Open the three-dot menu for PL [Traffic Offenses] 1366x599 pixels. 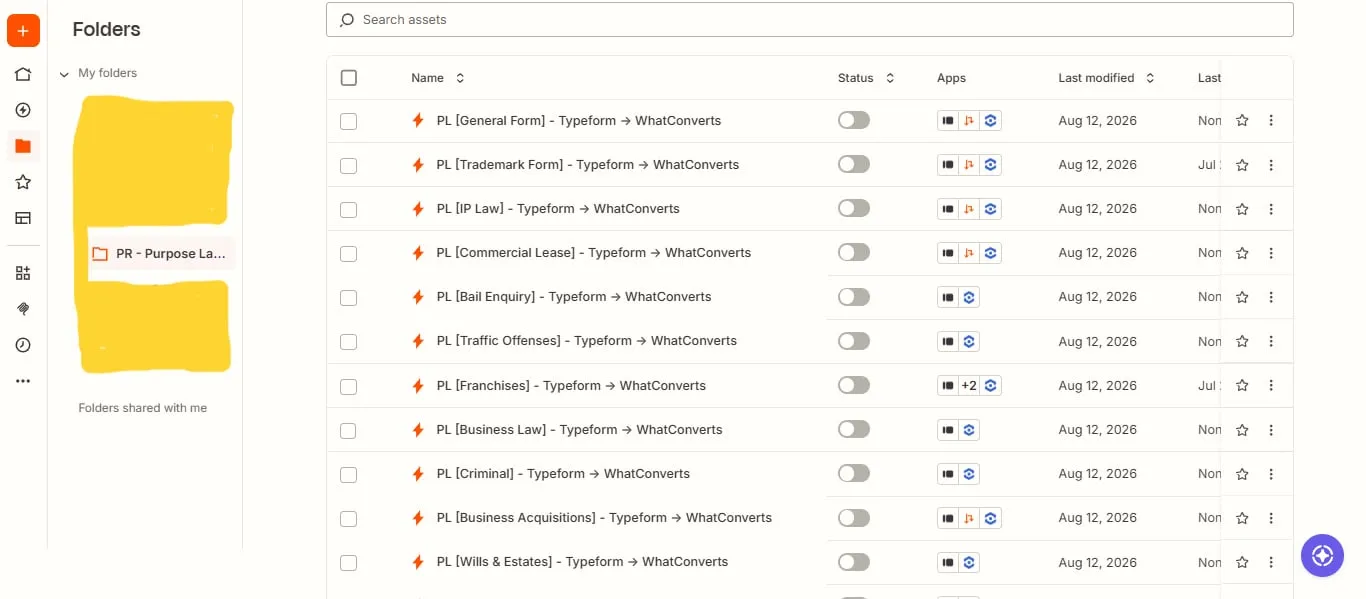point(1271,341)
